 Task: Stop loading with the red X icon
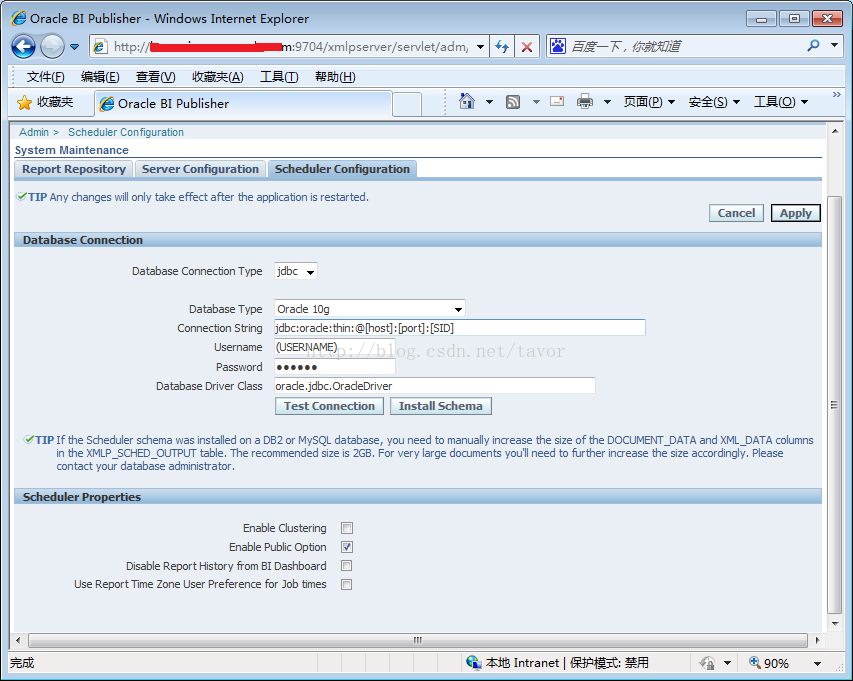click(527, 46)
